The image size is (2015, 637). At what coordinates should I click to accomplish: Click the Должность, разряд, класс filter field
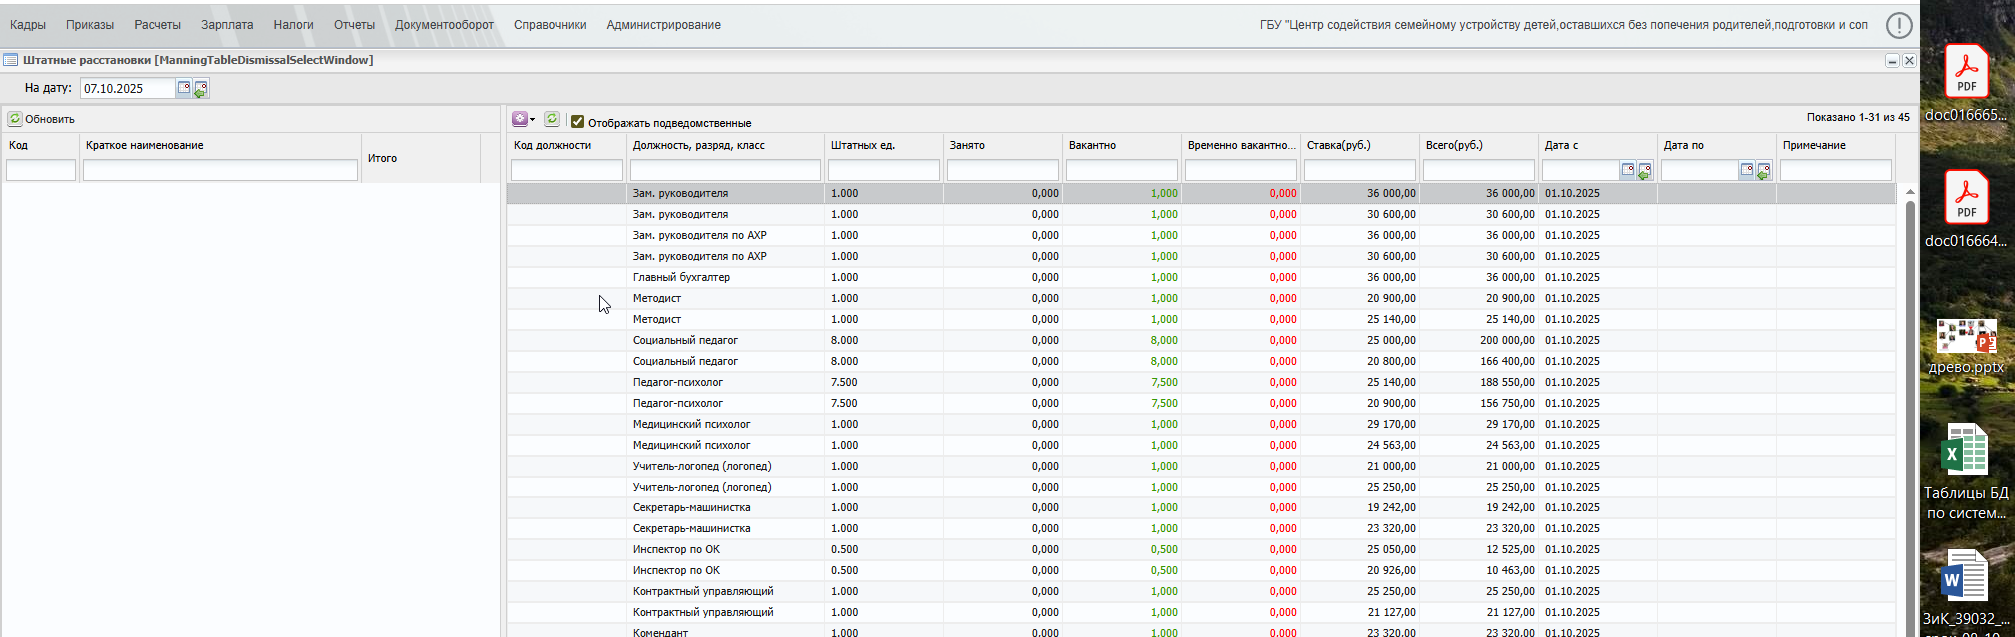click(x=725, y=171)
